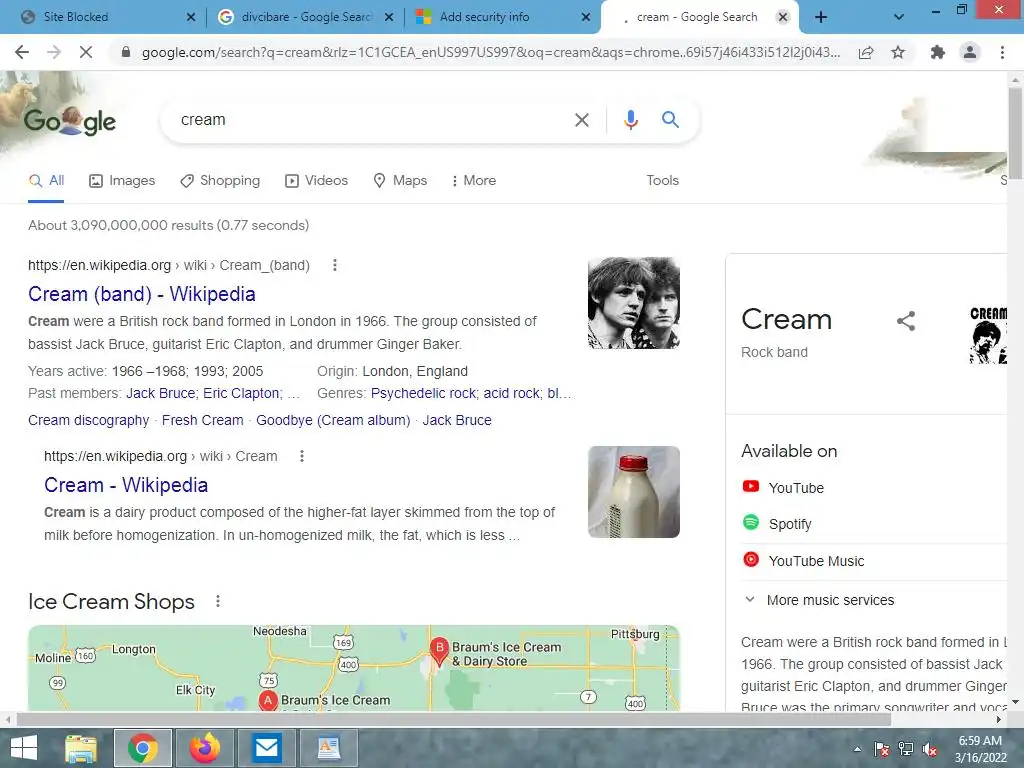Viewport: 1024px width, 768px height.
Task: Select the Videos search filter
Action: (317, 181)
